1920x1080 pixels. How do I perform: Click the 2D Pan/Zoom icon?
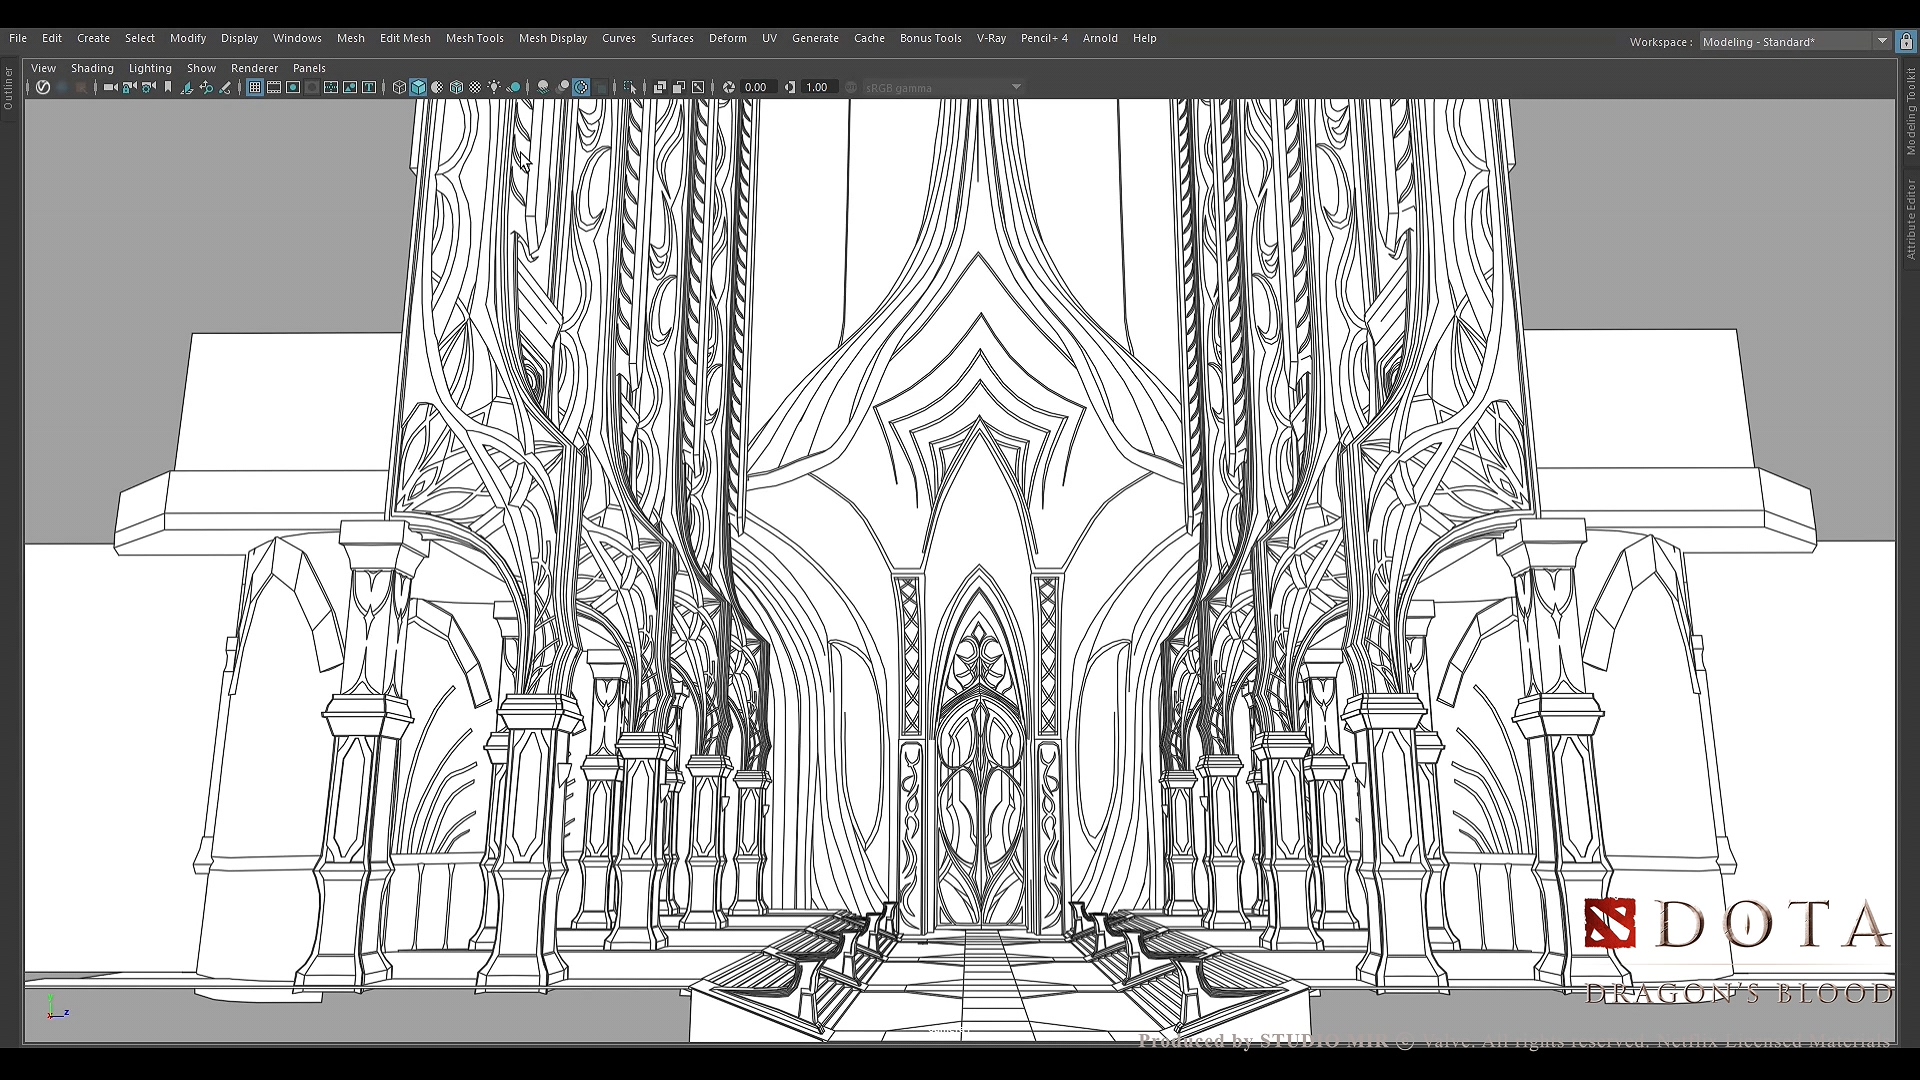click(206, 87)
